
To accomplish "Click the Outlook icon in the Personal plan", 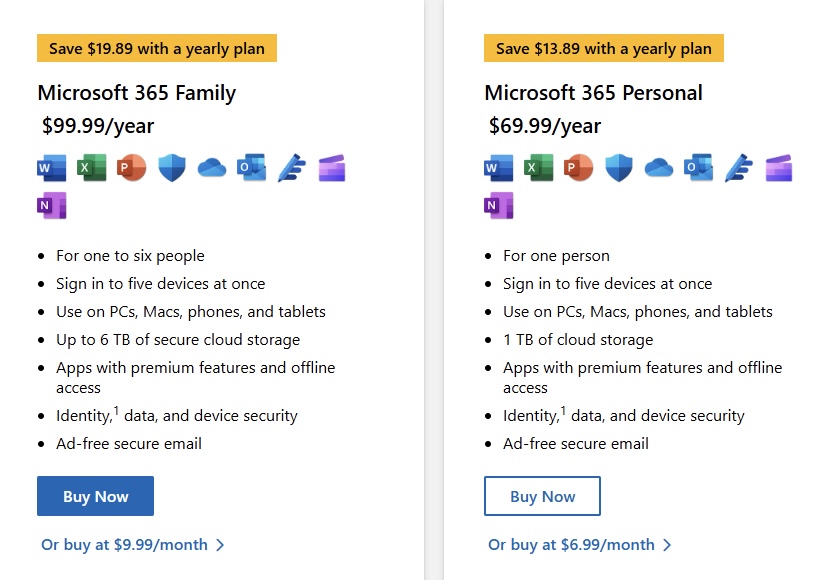I will click(x=698, y=168).
